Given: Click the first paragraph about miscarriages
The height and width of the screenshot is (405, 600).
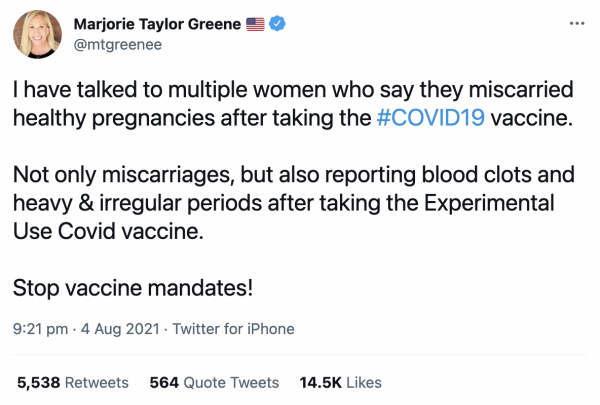Looking at the screenshot, I should coord(280,104).
